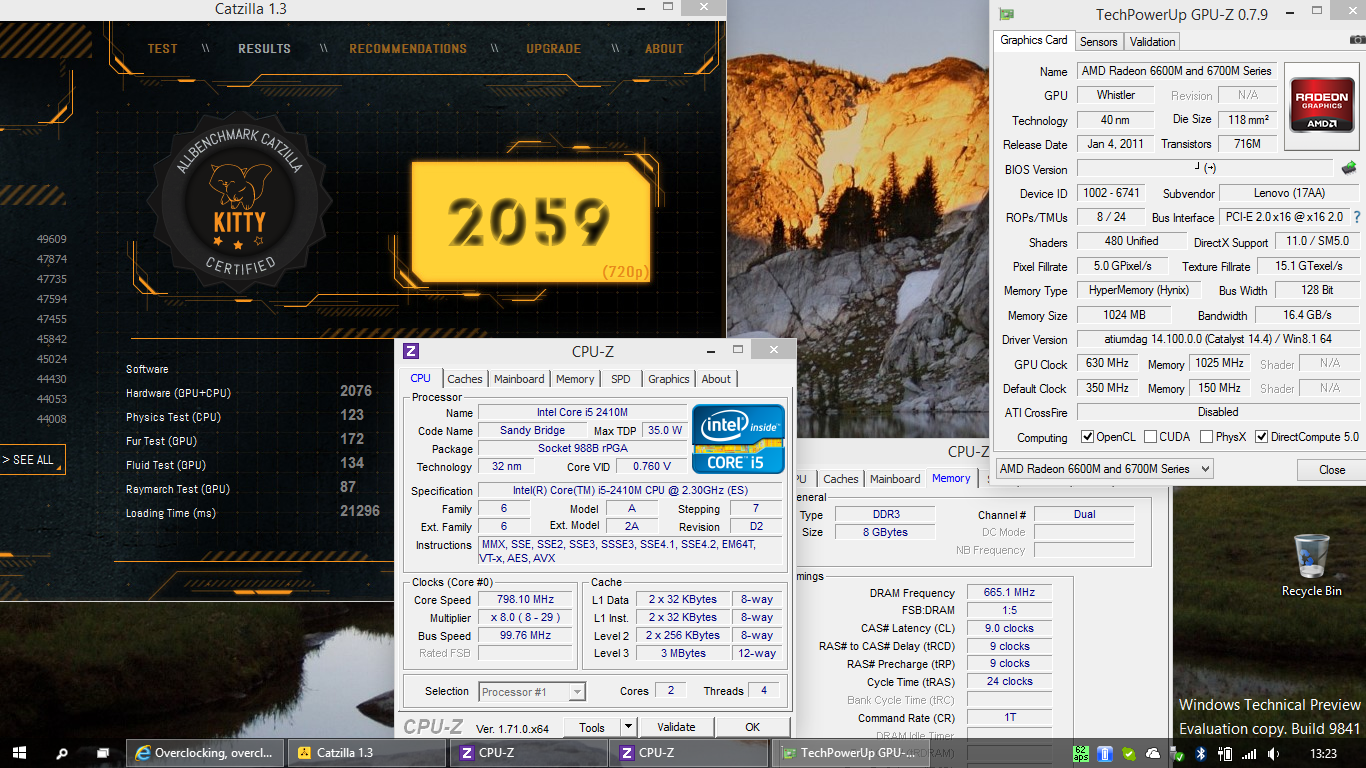Click the Intel Core i5 logo in CPU-Z

pyautogui.click(x=738, y=438)
